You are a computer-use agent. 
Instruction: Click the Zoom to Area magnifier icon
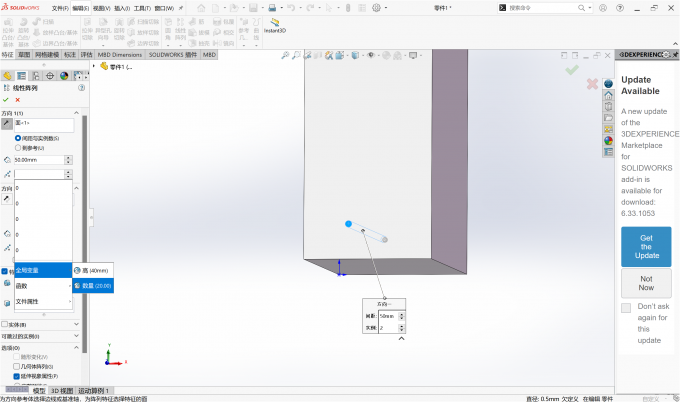click(x=296, y=55)
